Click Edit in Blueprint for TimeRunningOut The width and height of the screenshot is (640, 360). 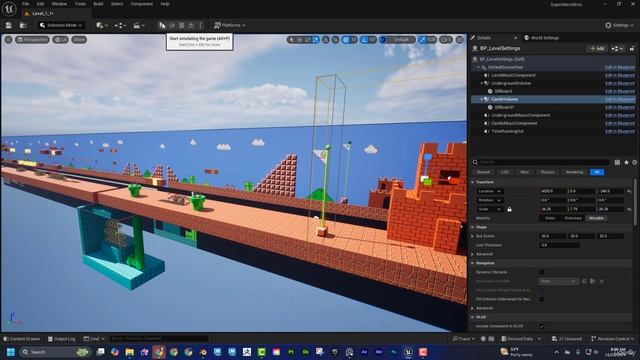tap(620, 131)
